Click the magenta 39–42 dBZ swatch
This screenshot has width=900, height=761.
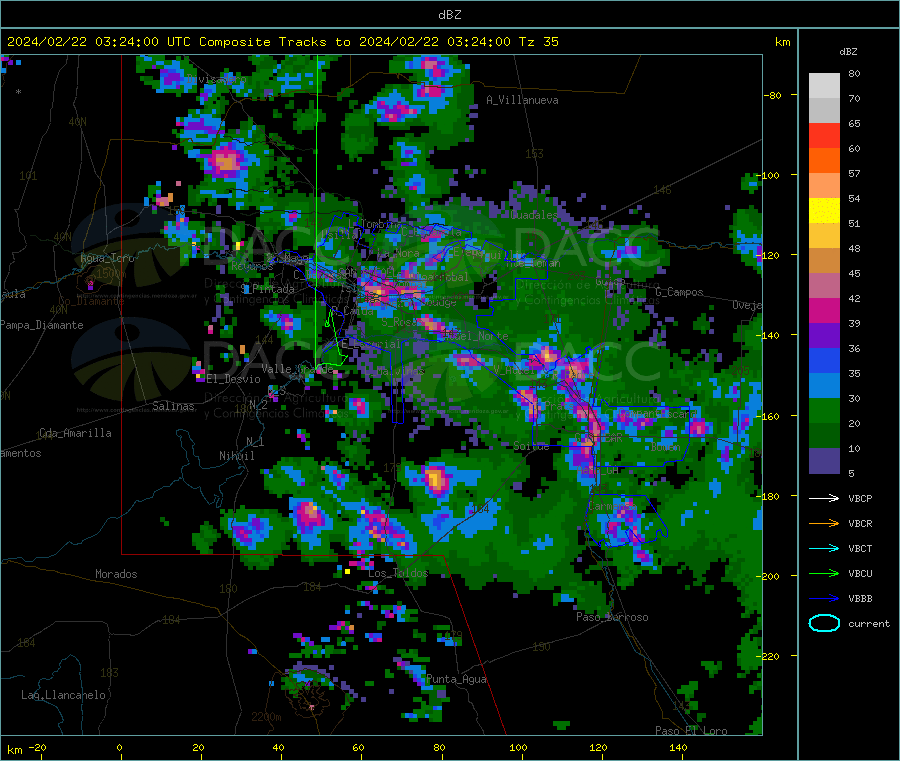pos(824,310)
